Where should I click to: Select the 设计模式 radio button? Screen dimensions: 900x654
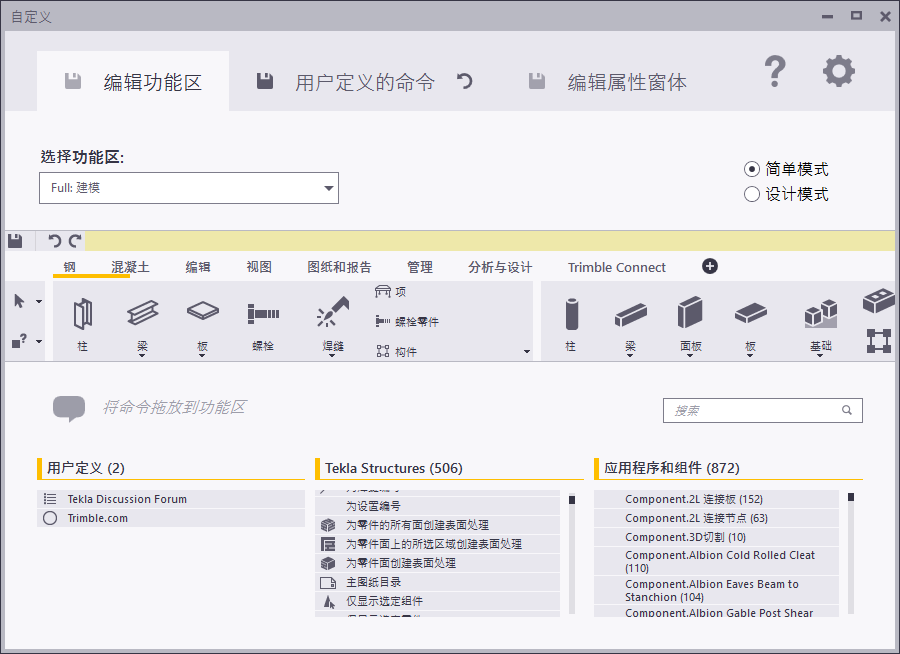tap(752, 194)
